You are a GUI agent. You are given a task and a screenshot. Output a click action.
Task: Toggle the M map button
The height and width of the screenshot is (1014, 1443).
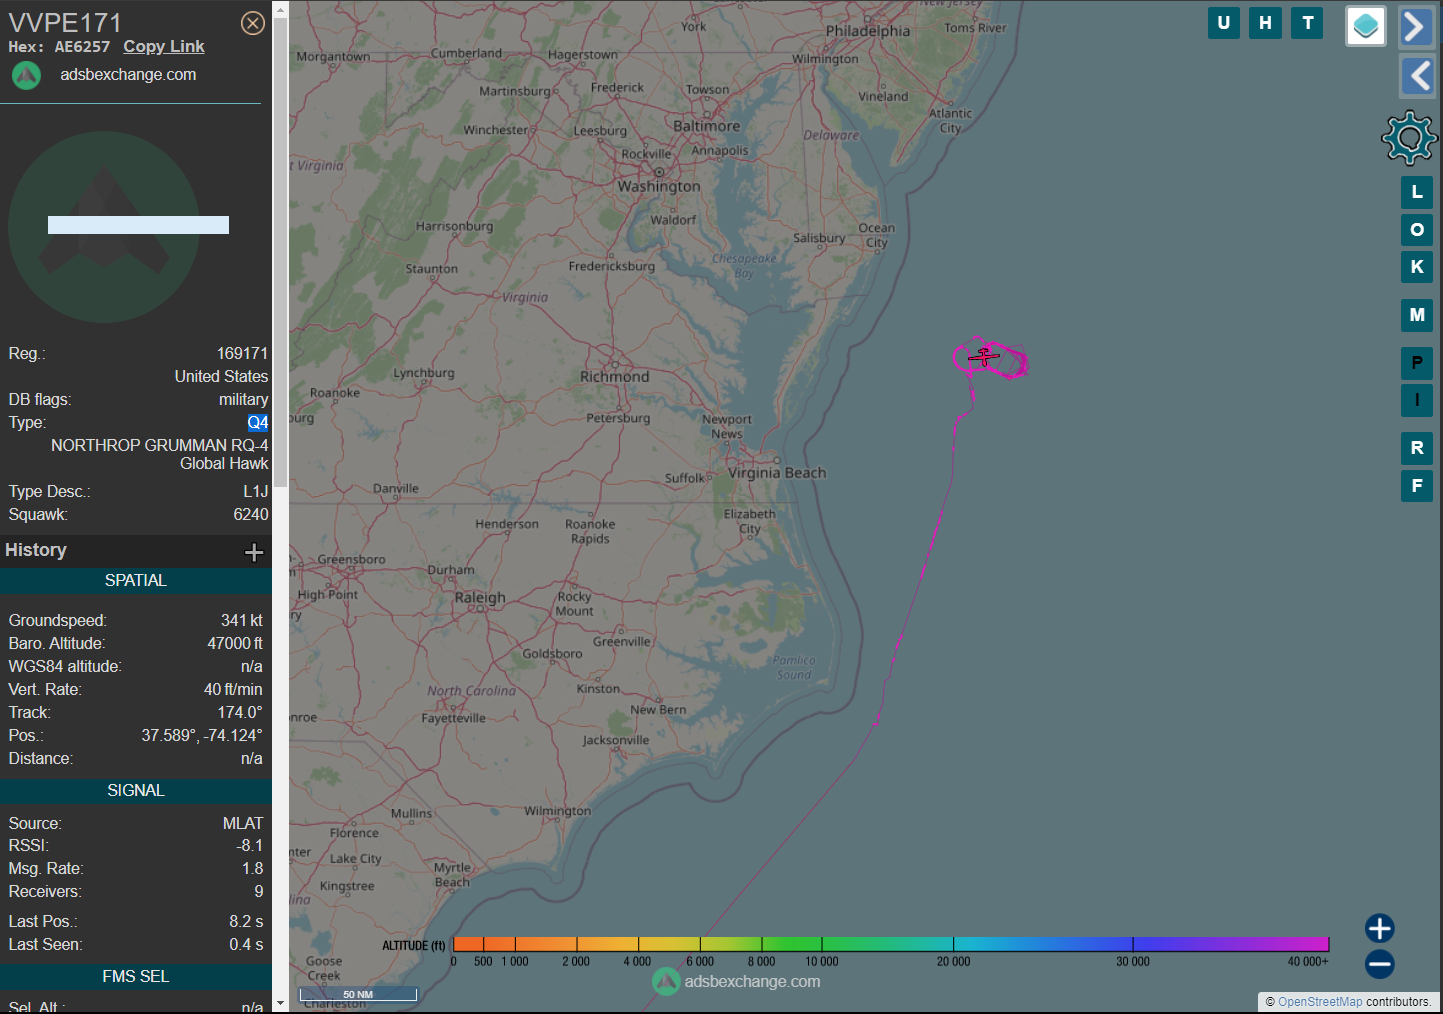1417,315
